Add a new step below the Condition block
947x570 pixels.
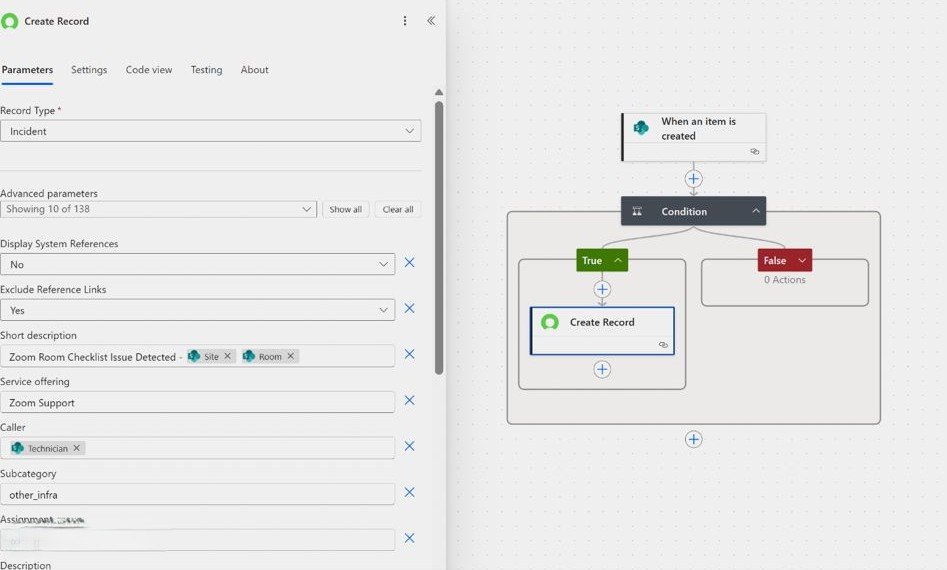693,439
